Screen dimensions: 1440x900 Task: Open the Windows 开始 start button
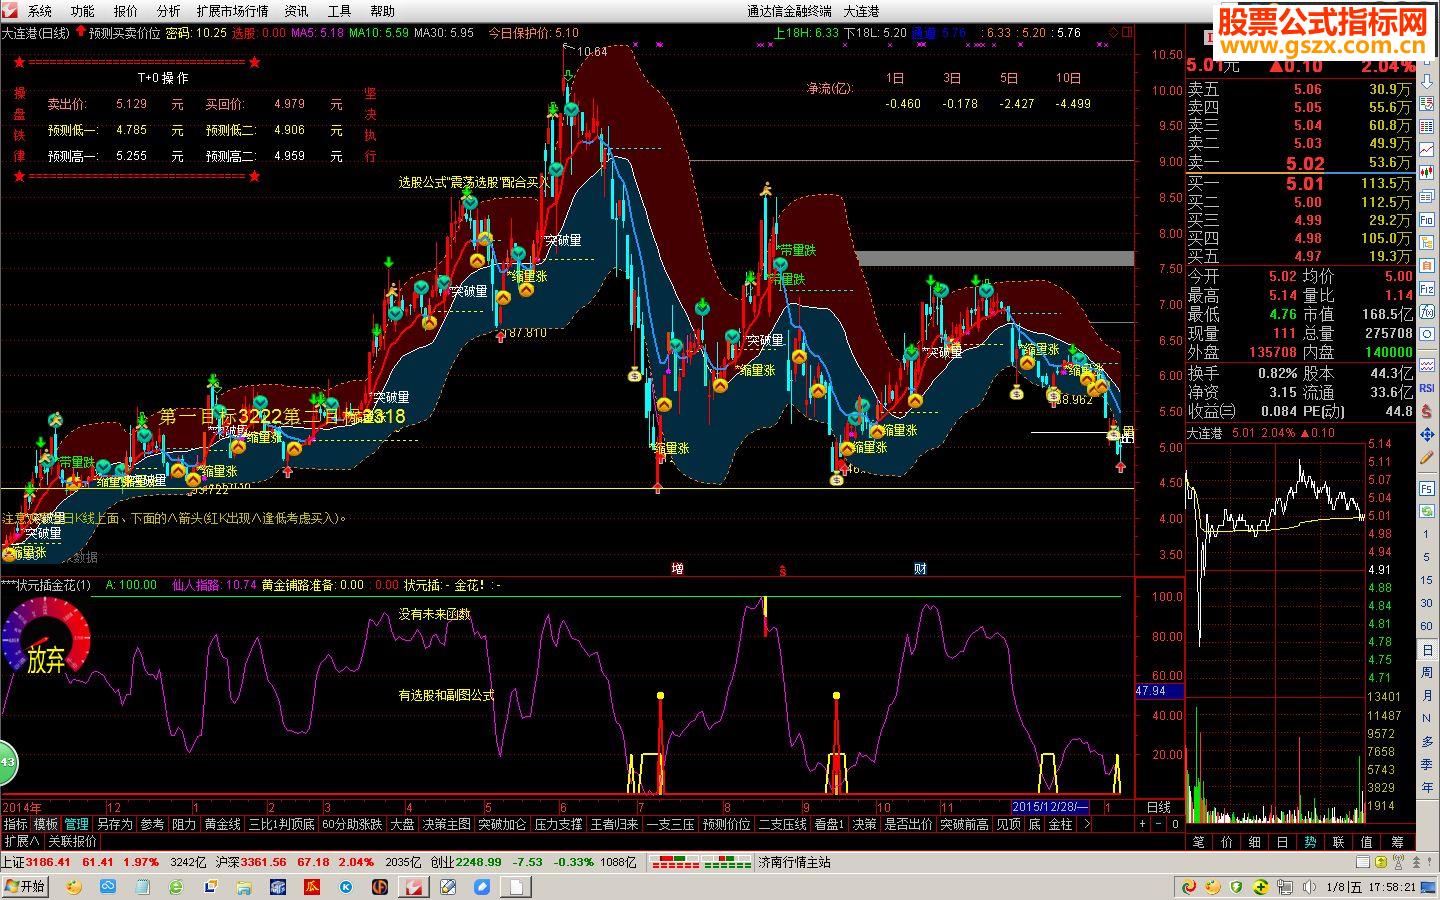(x=25, y=887)
